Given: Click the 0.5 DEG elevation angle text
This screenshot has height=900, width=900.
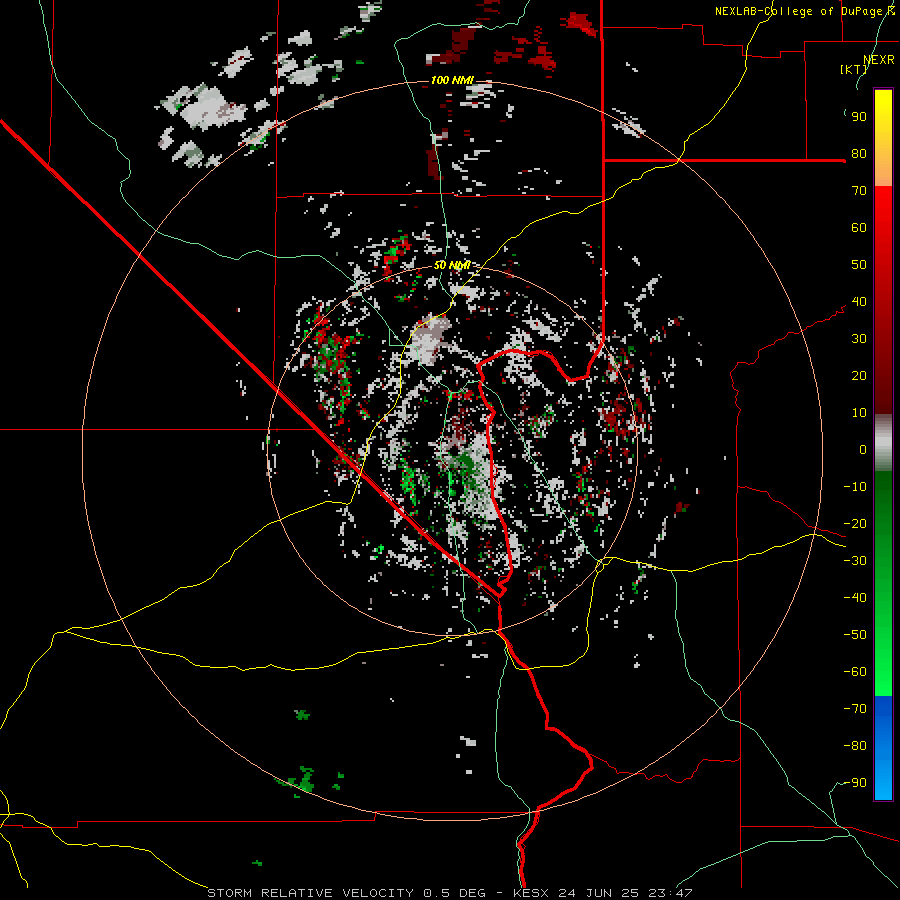Looking at the screenshot, I should pyautogui.click(x=455, y=893).
